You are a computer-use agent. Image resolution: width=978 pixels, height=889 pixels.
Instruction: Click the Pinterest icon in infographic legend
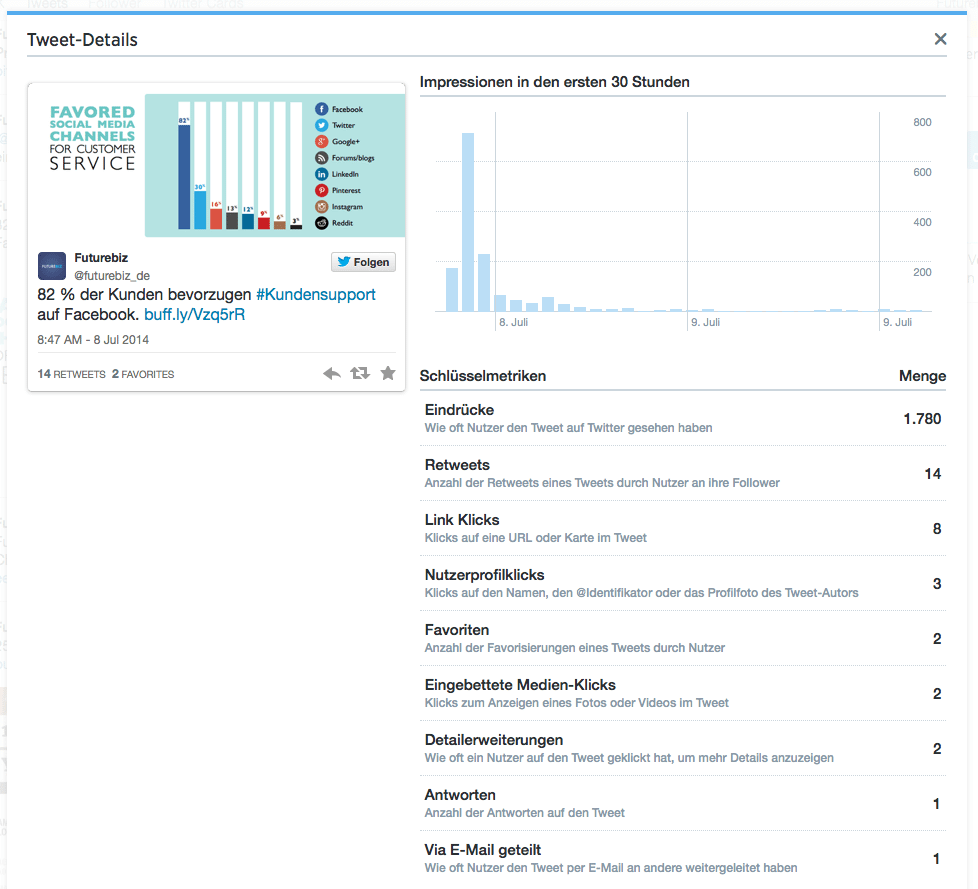tap(321, 190)
